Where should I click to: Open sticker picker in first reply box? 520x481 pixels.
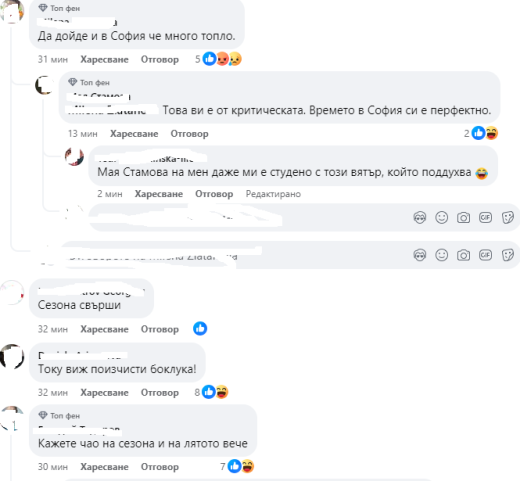(x=507, y=218)
